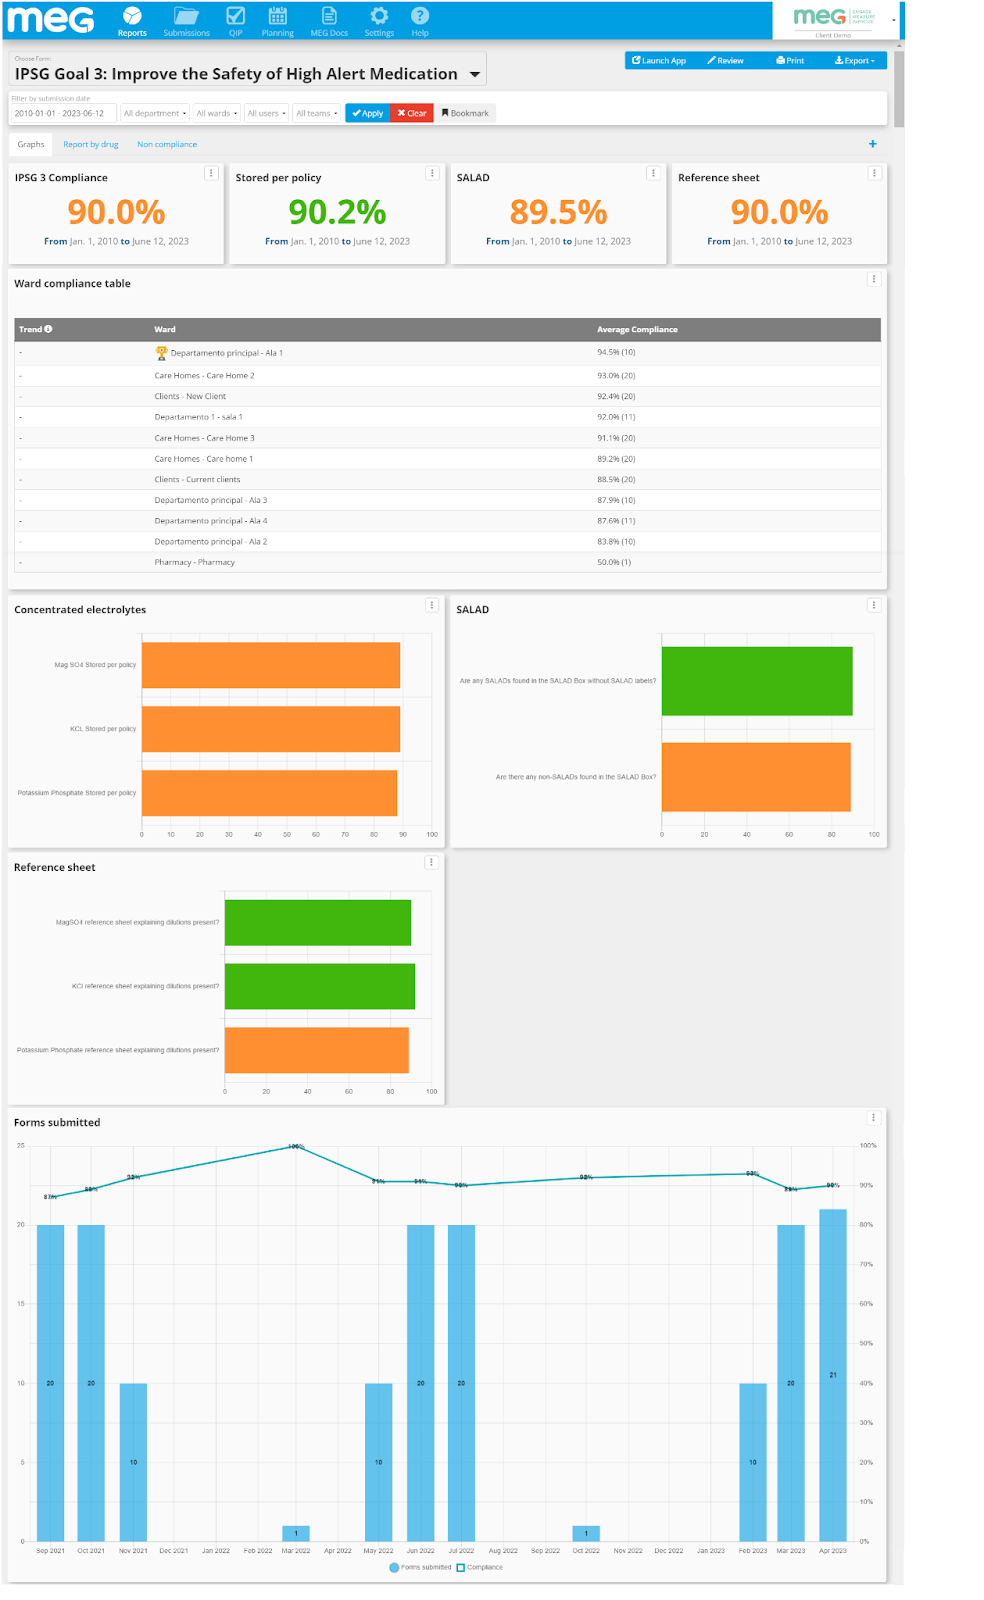Select Pharmacy - Pharmacy row
Image resolution: width=984 pixels, height=1600 pixels.
448,562
